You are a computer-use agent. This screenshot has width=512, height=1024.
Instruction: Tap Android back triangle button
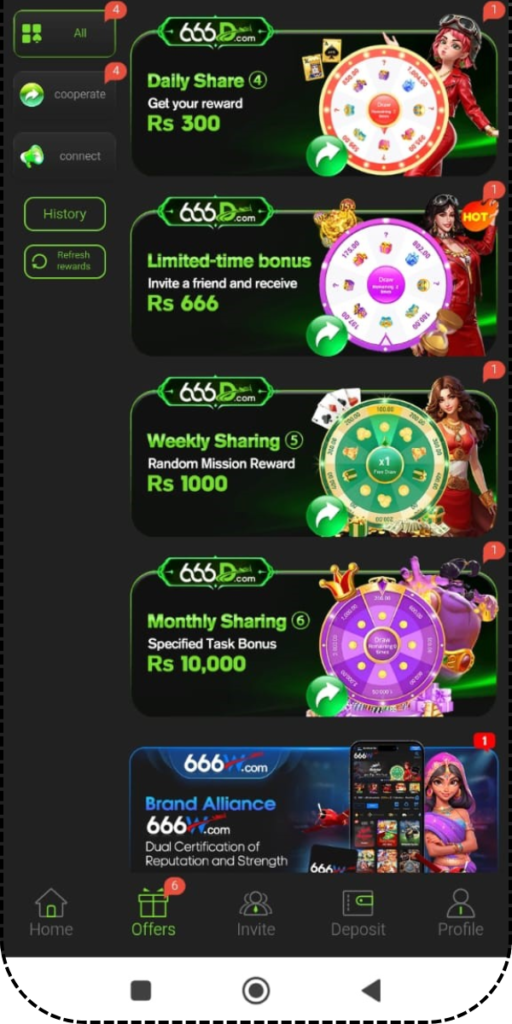(371, 990)
